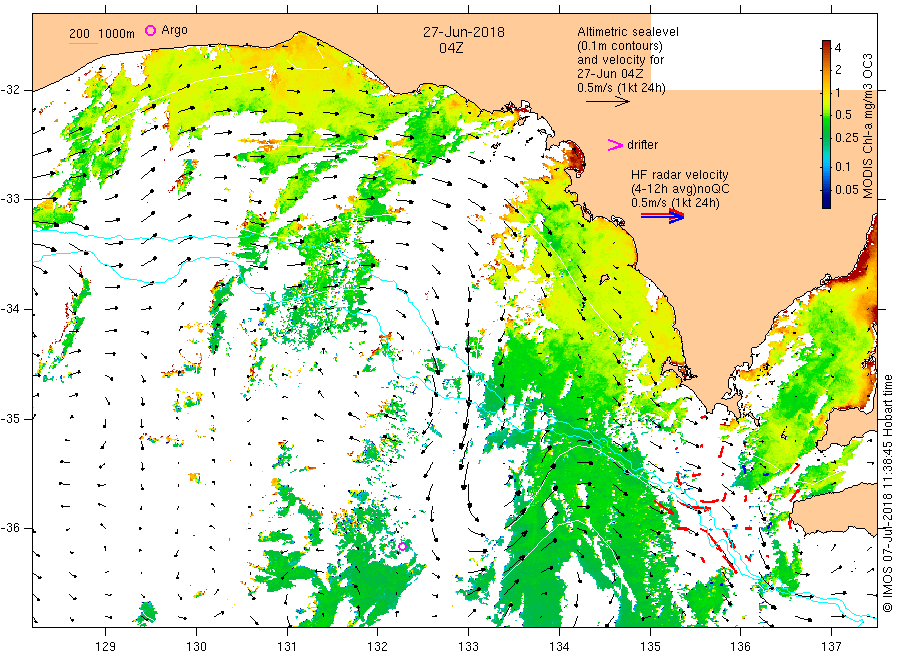
Task: Click the longitude label 133
Action: tap(468, 647)
